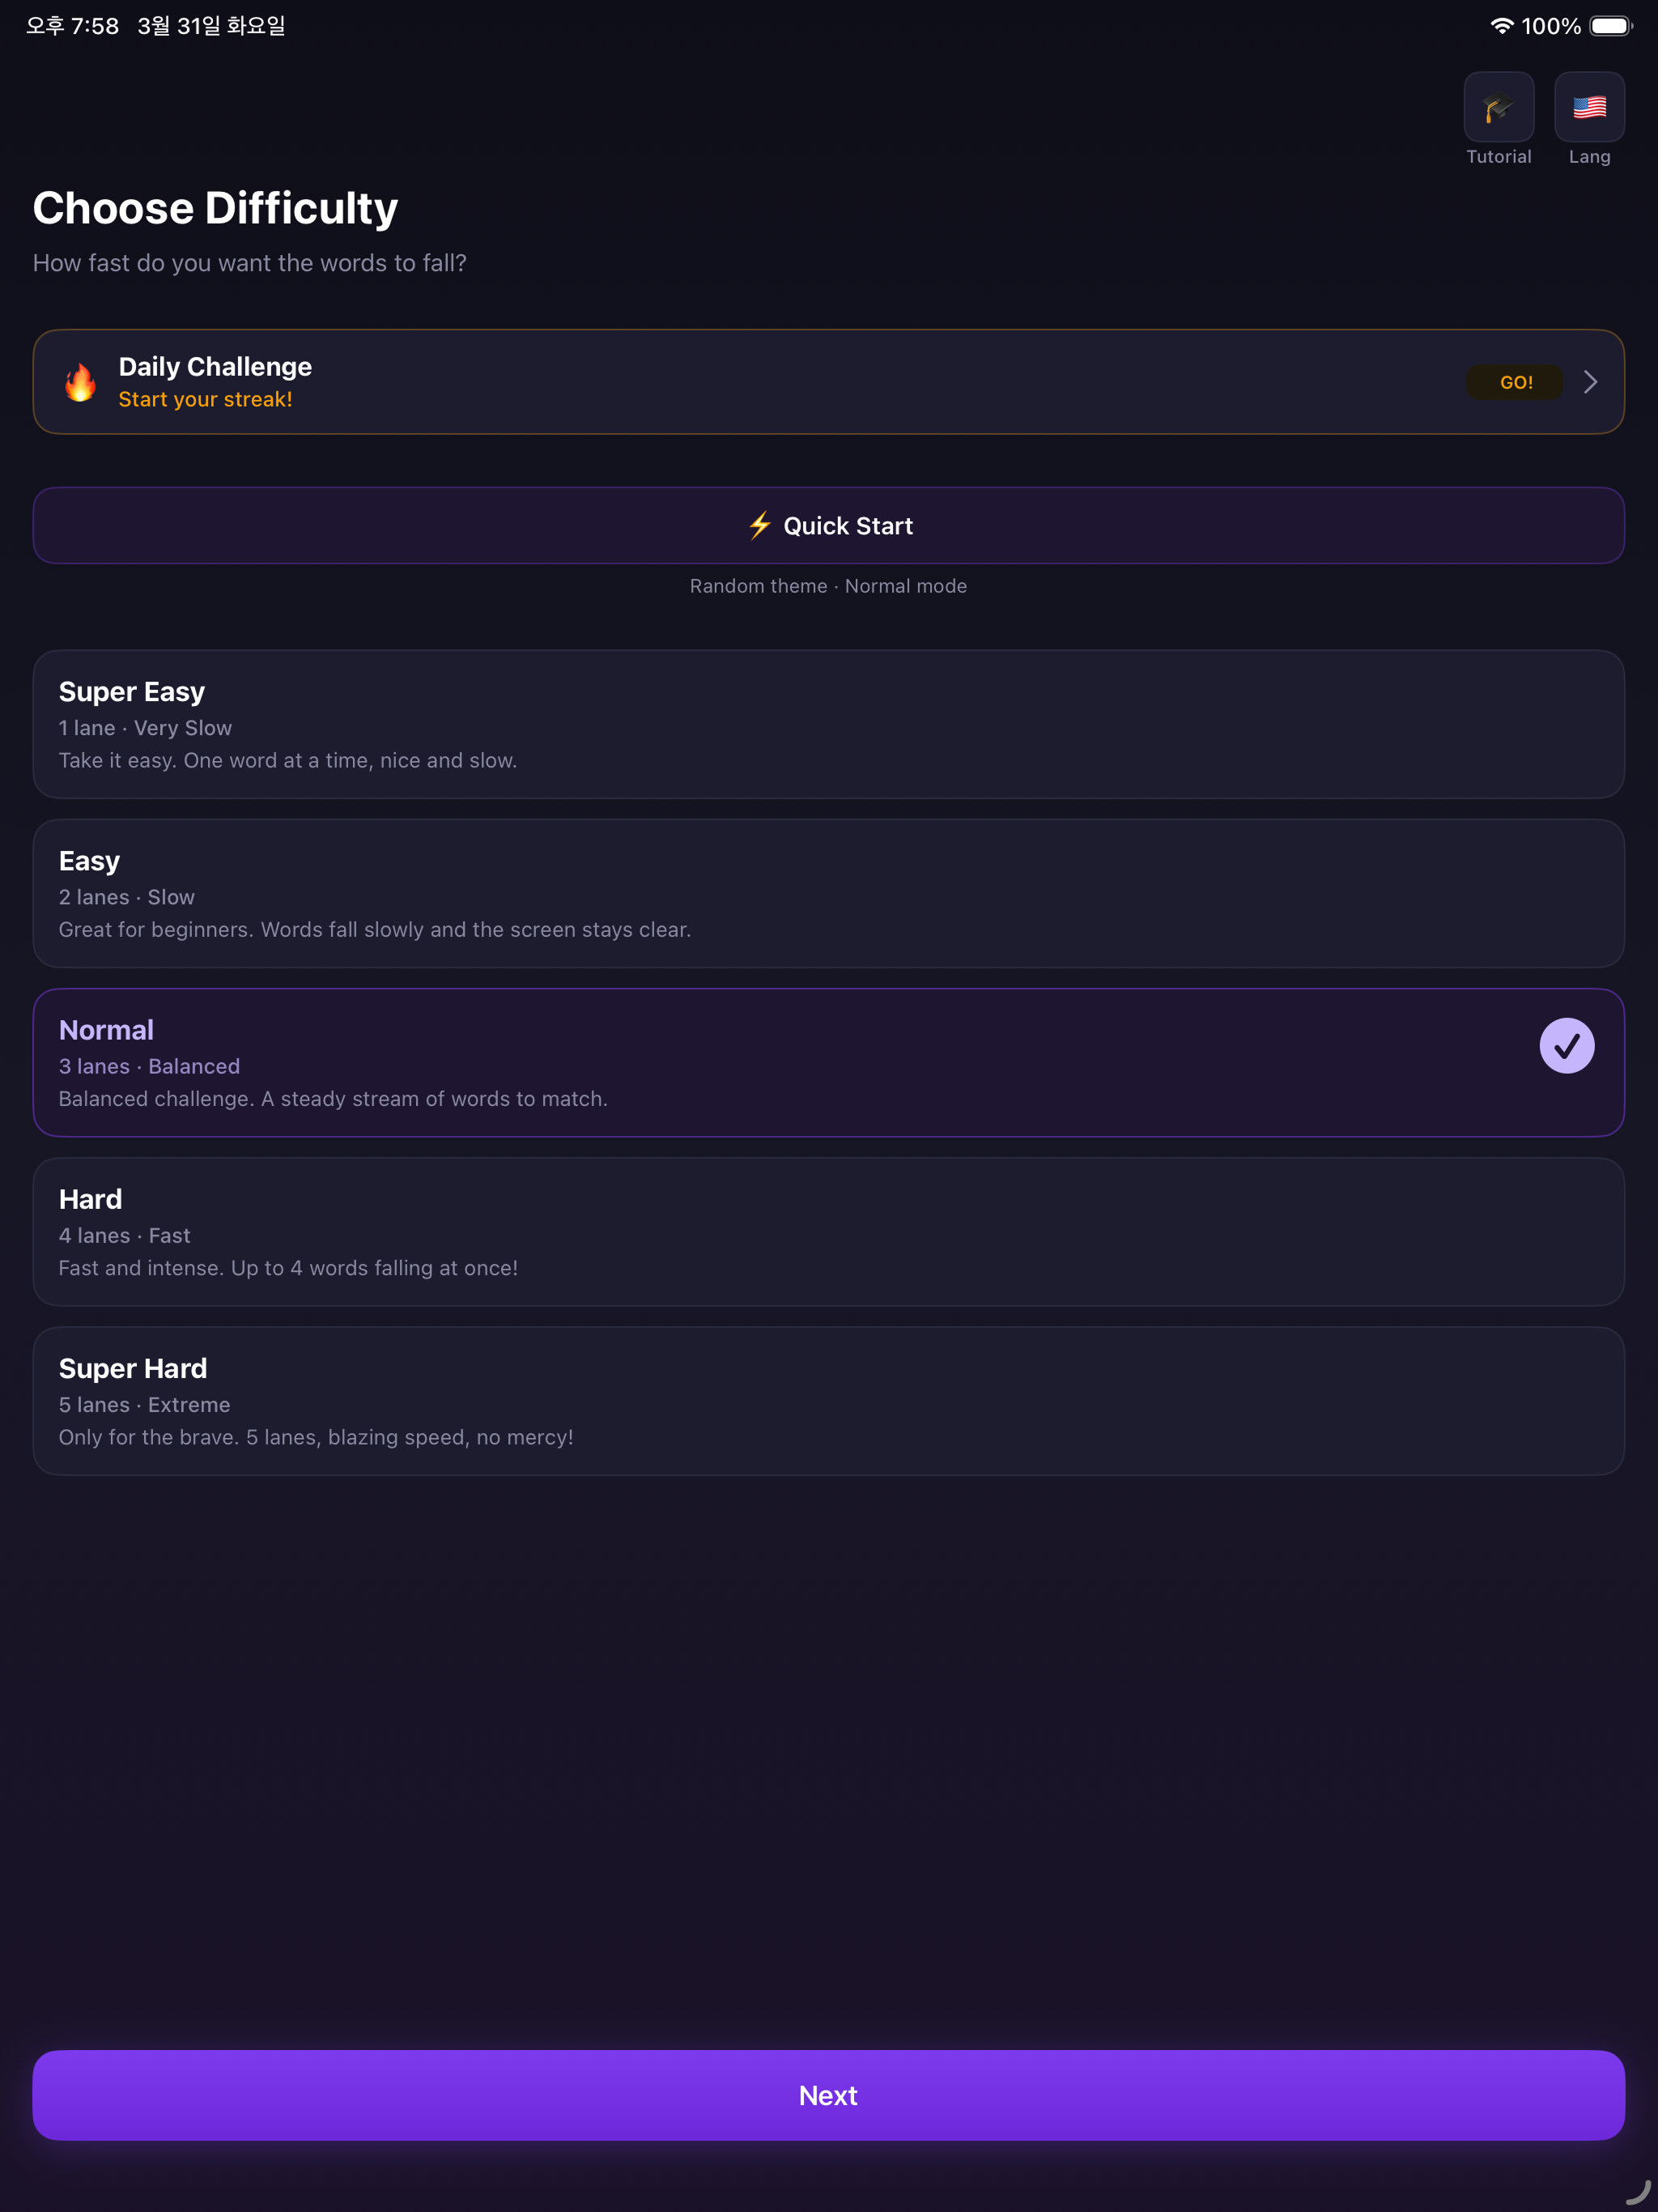Screen dimensions: 1658x2212
Task: Open the Daily Challenge card title
Action: pos(215,367)
